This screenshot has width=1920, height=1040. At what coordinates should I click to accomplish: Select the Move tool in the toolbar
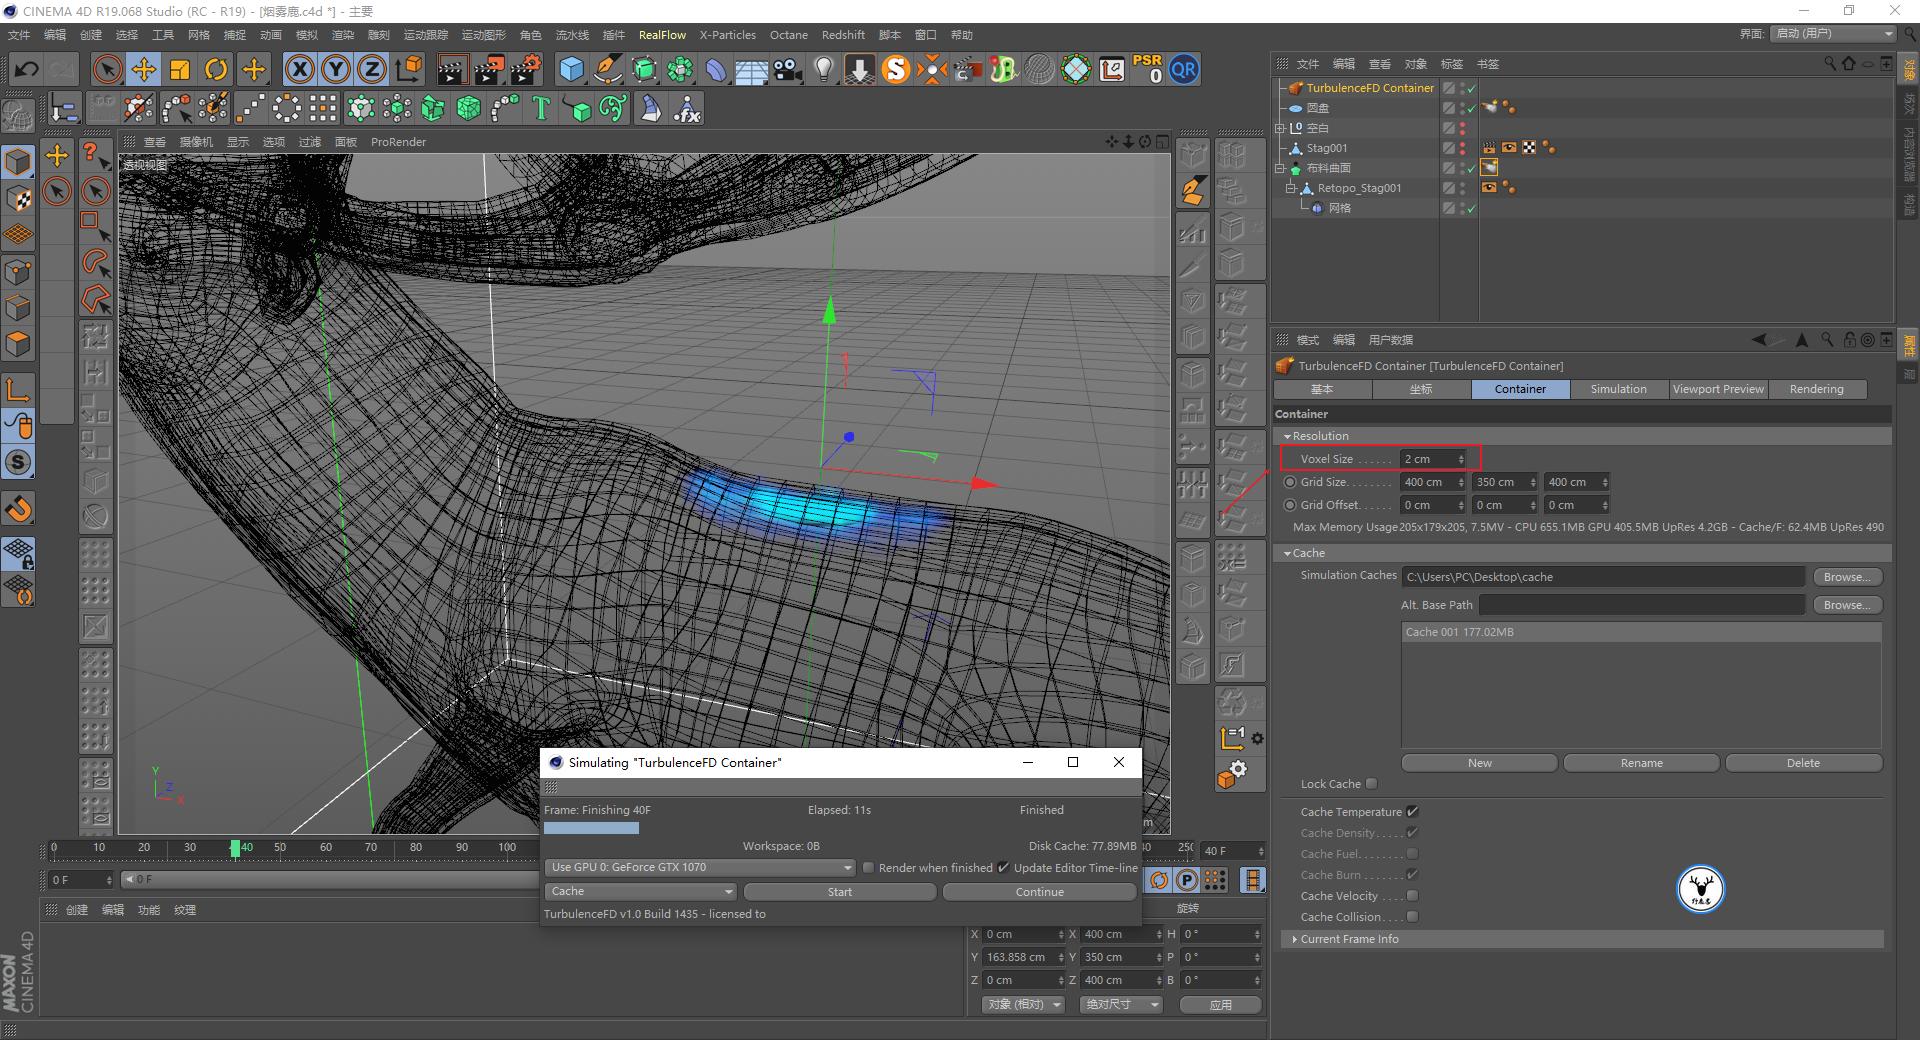coord(143,69)
